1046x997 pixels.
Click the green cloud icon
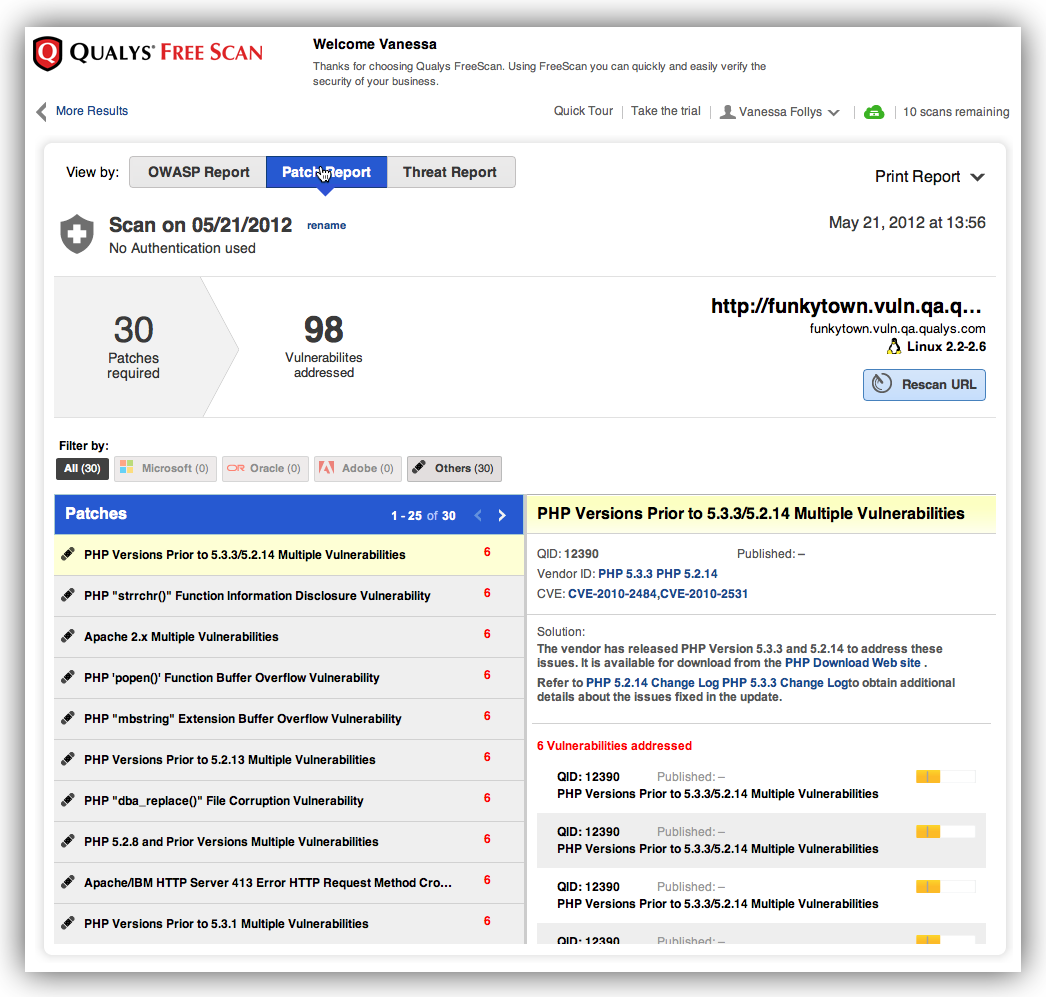874,112
